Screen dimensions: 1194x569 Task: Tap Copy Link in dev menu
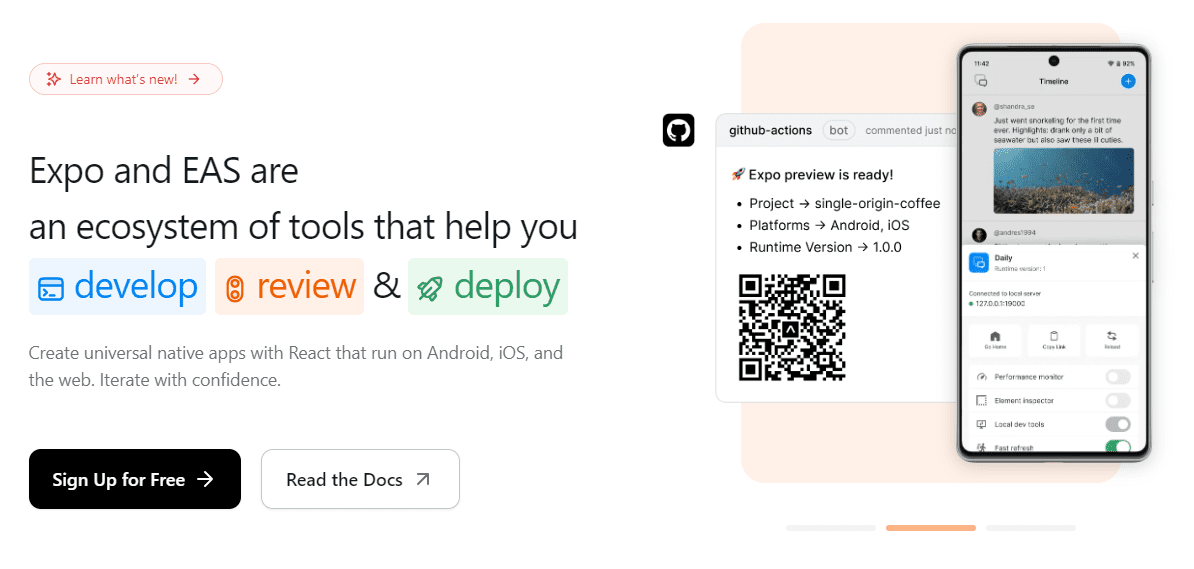(x=1054, y=340)
